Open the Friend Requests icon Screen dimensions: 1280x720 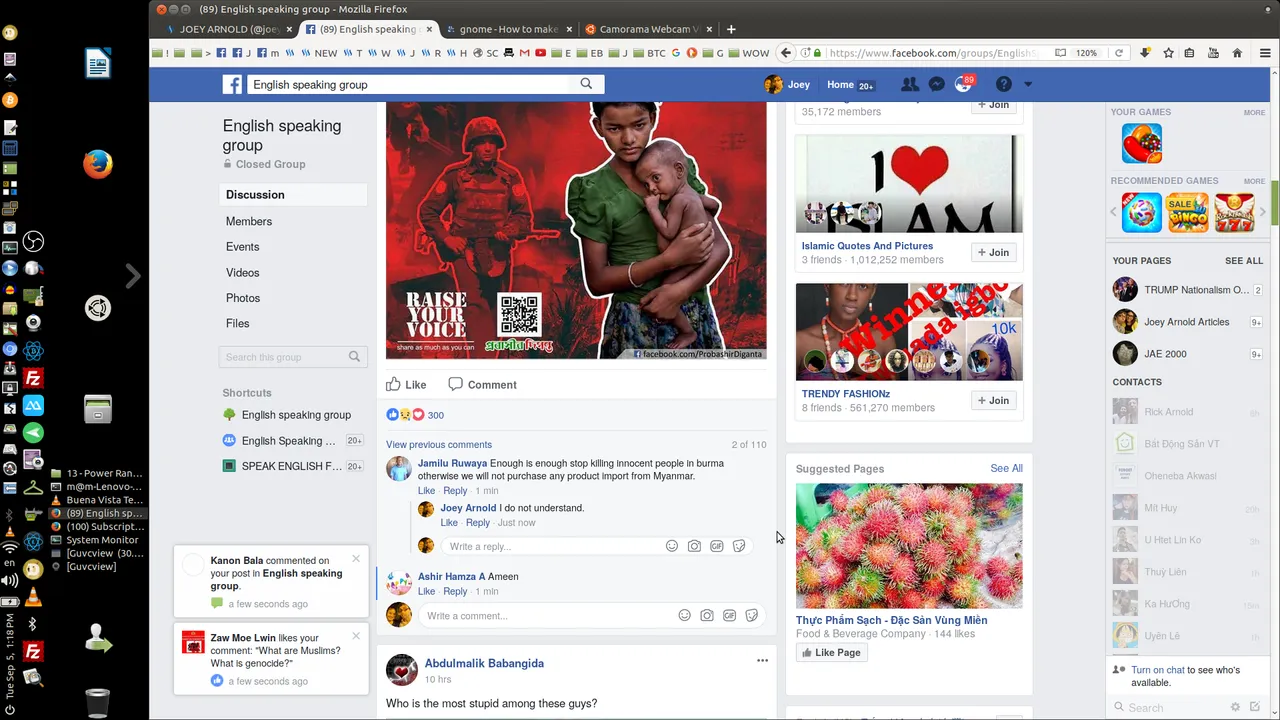coord(909,85)
